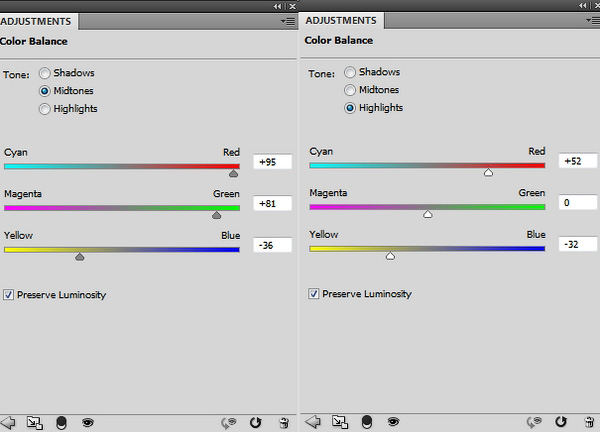Click the Color Balance title in right panel

click(339, 40)
